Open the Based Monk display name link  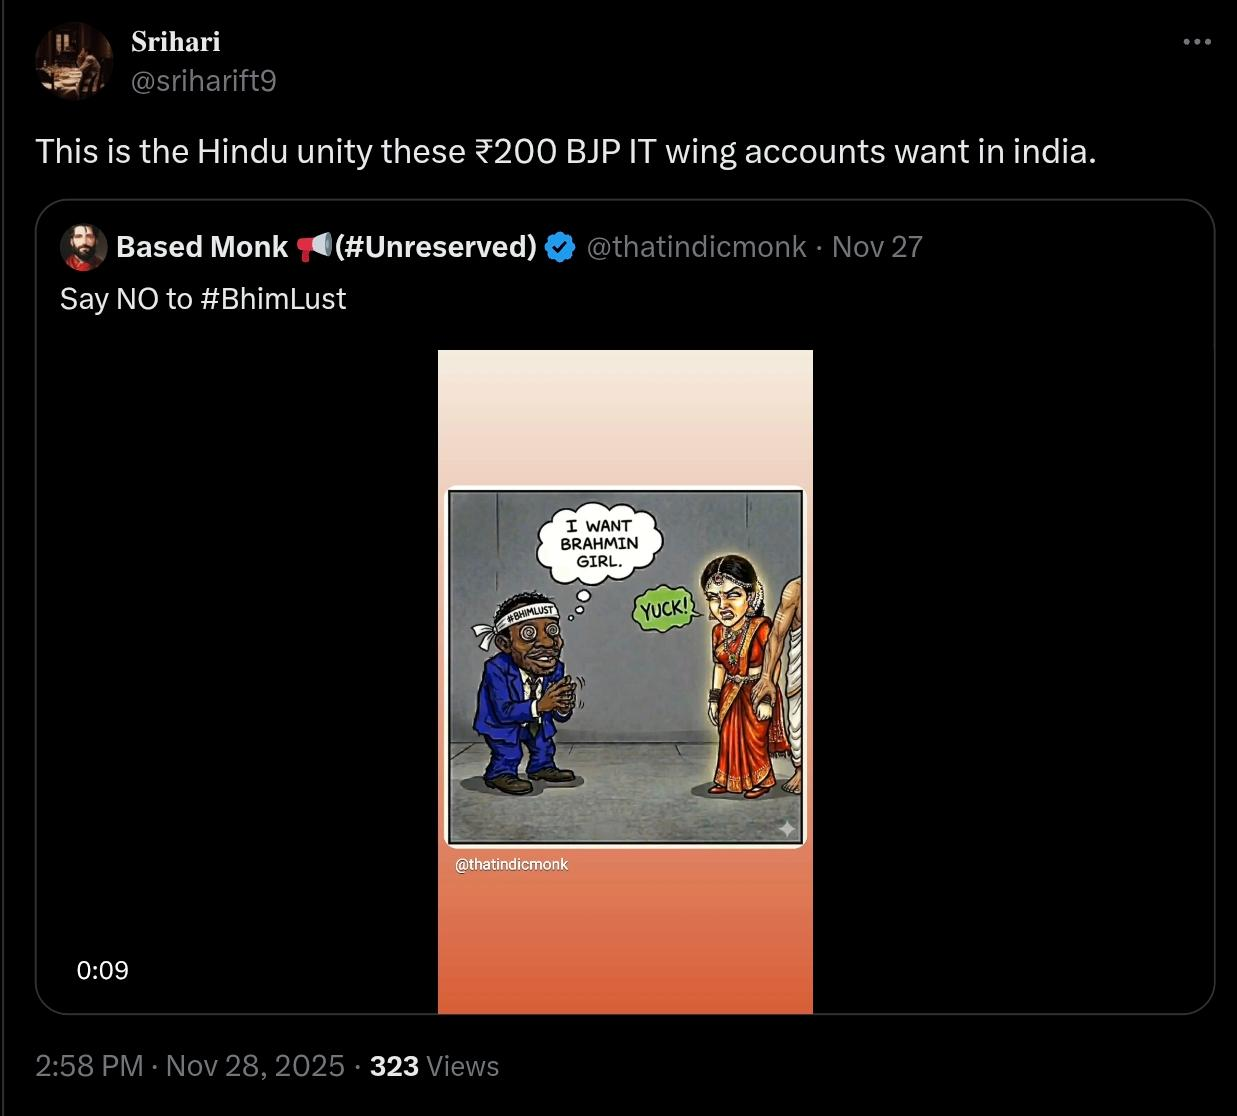tap(202, 247)
